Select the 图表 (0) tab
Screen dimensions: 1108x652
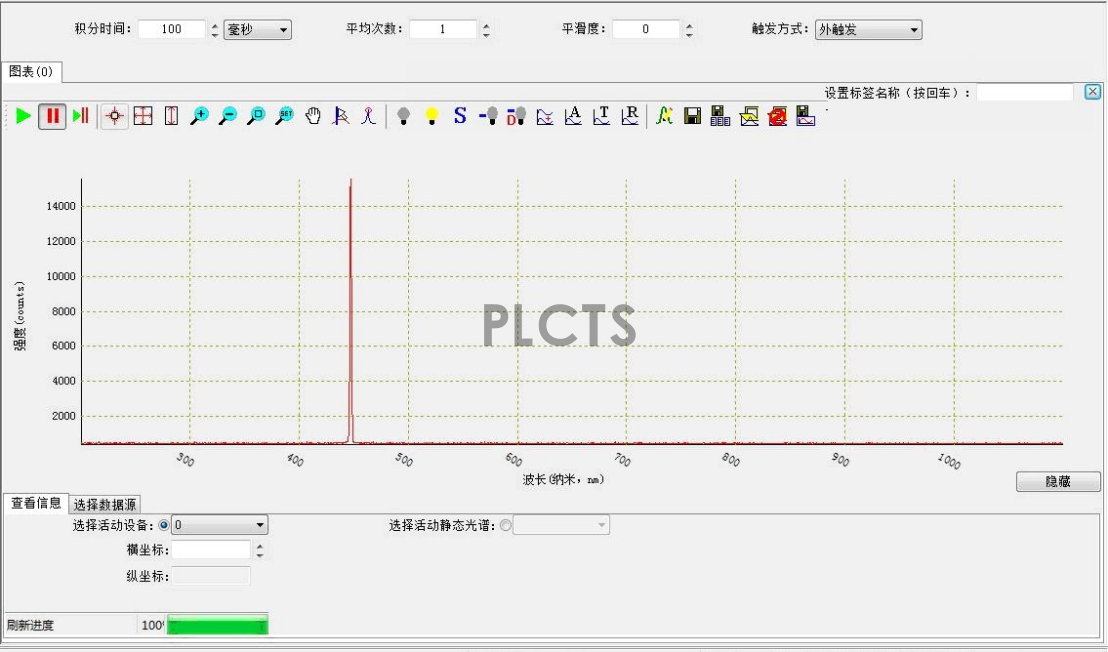(31, 71)
